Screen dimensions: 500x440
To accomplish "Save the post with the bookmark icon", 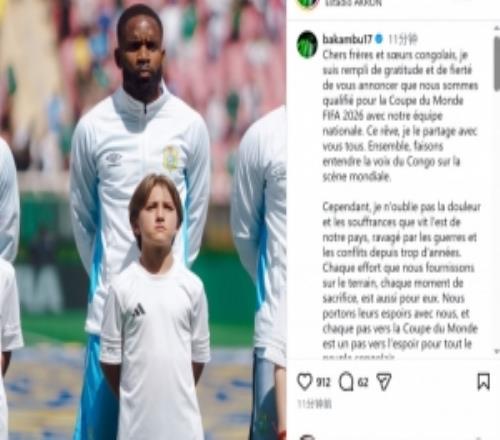I will (x=483, y=382).
